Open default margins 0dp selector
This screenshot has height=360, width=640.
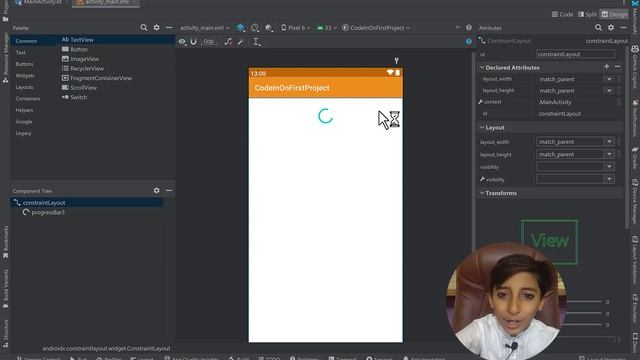coord(209,42)
